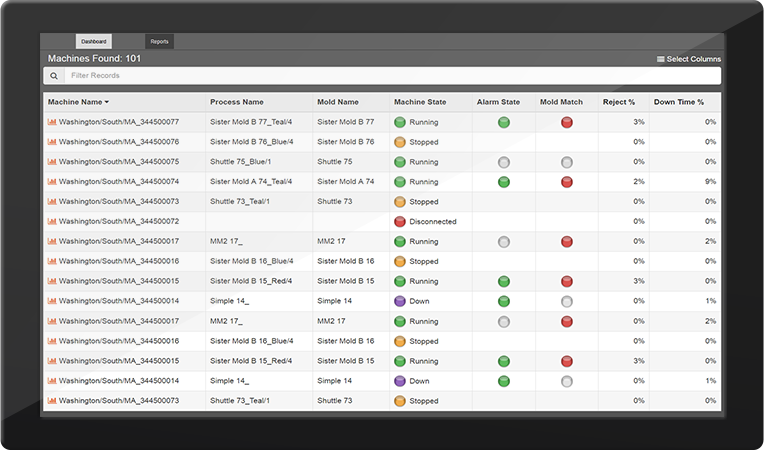Click the 'Stopped' text in the MA_344500076 row
Image resolution: width=764 pixels, height=450 pixels.
[x=423, y=142]
